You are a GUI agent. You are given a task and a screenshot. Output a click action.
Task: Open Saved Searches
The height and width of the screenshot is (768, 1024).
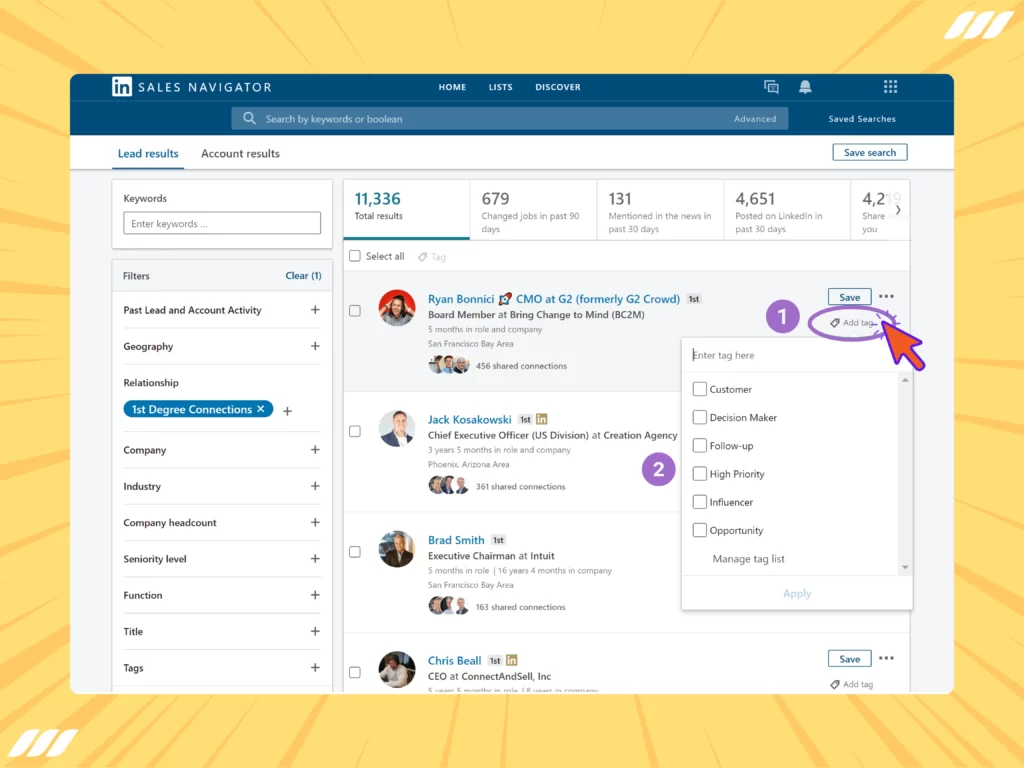pos(861,119)
